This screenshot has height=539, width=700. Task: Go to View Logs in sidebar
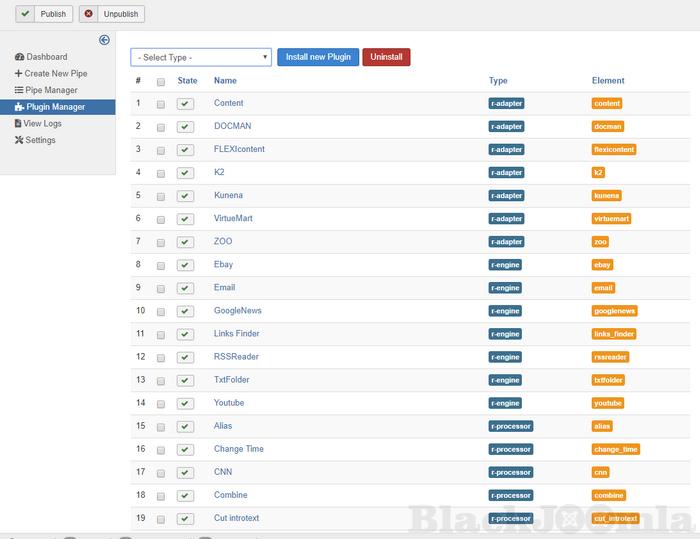click(42, 124)
